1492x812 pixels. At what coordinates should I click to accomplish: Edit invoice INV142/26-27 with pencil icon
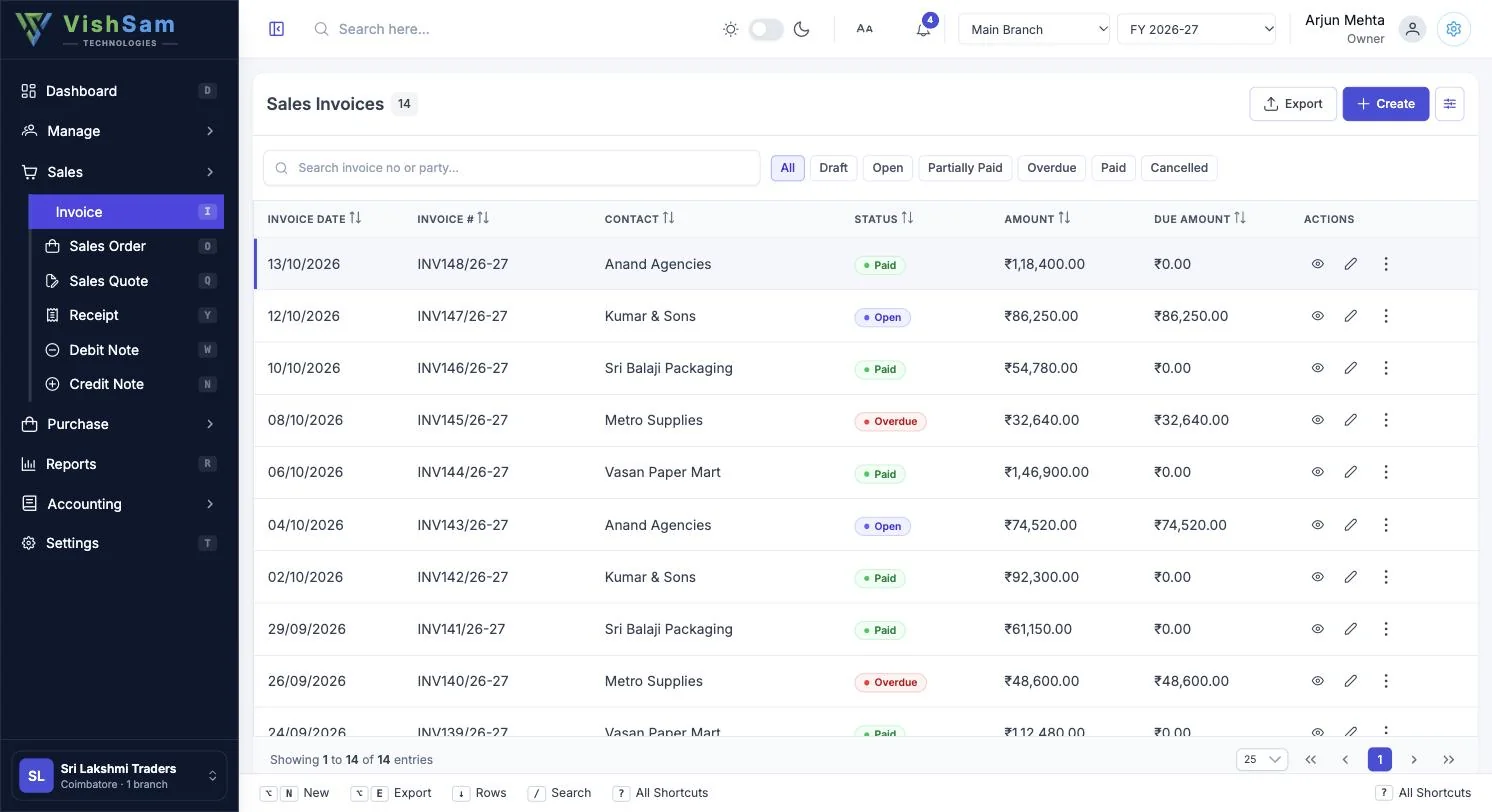pyautogui.click(x=1350, y=577)
